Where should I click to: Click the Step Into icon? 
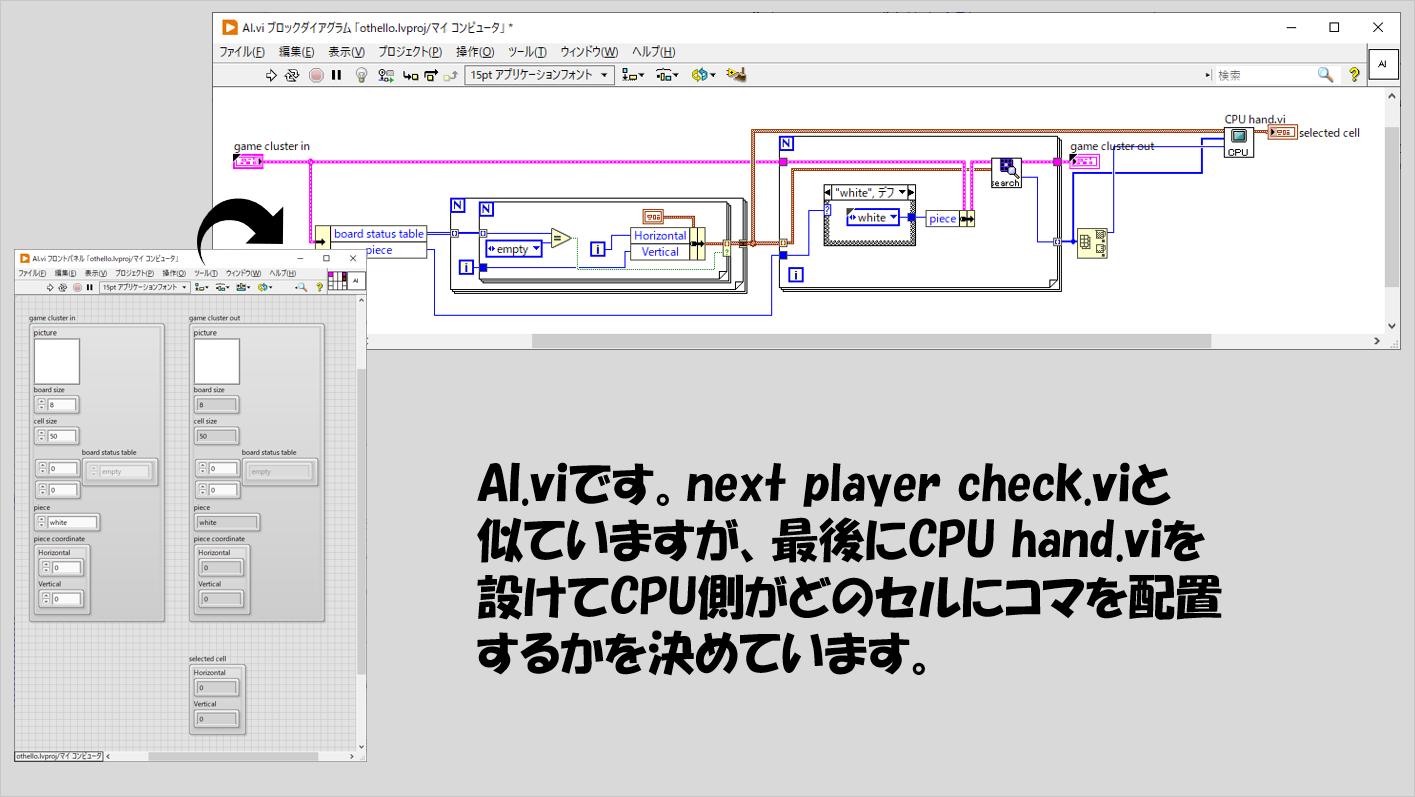(409, 75)
